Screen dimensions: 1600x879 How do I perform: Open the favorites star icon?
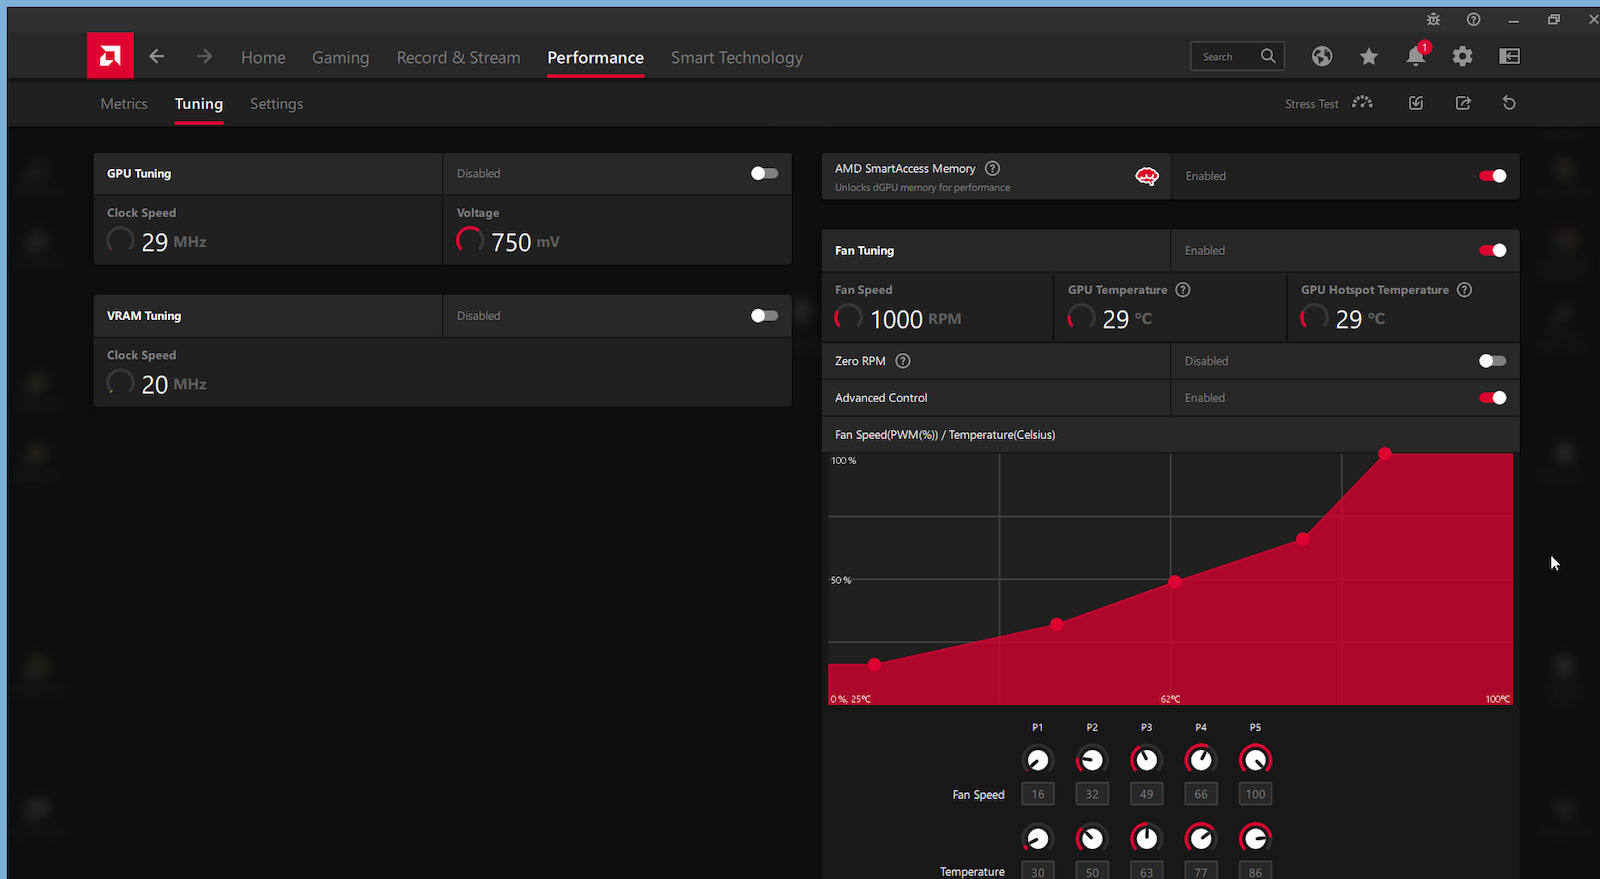tap(1369, 56)
